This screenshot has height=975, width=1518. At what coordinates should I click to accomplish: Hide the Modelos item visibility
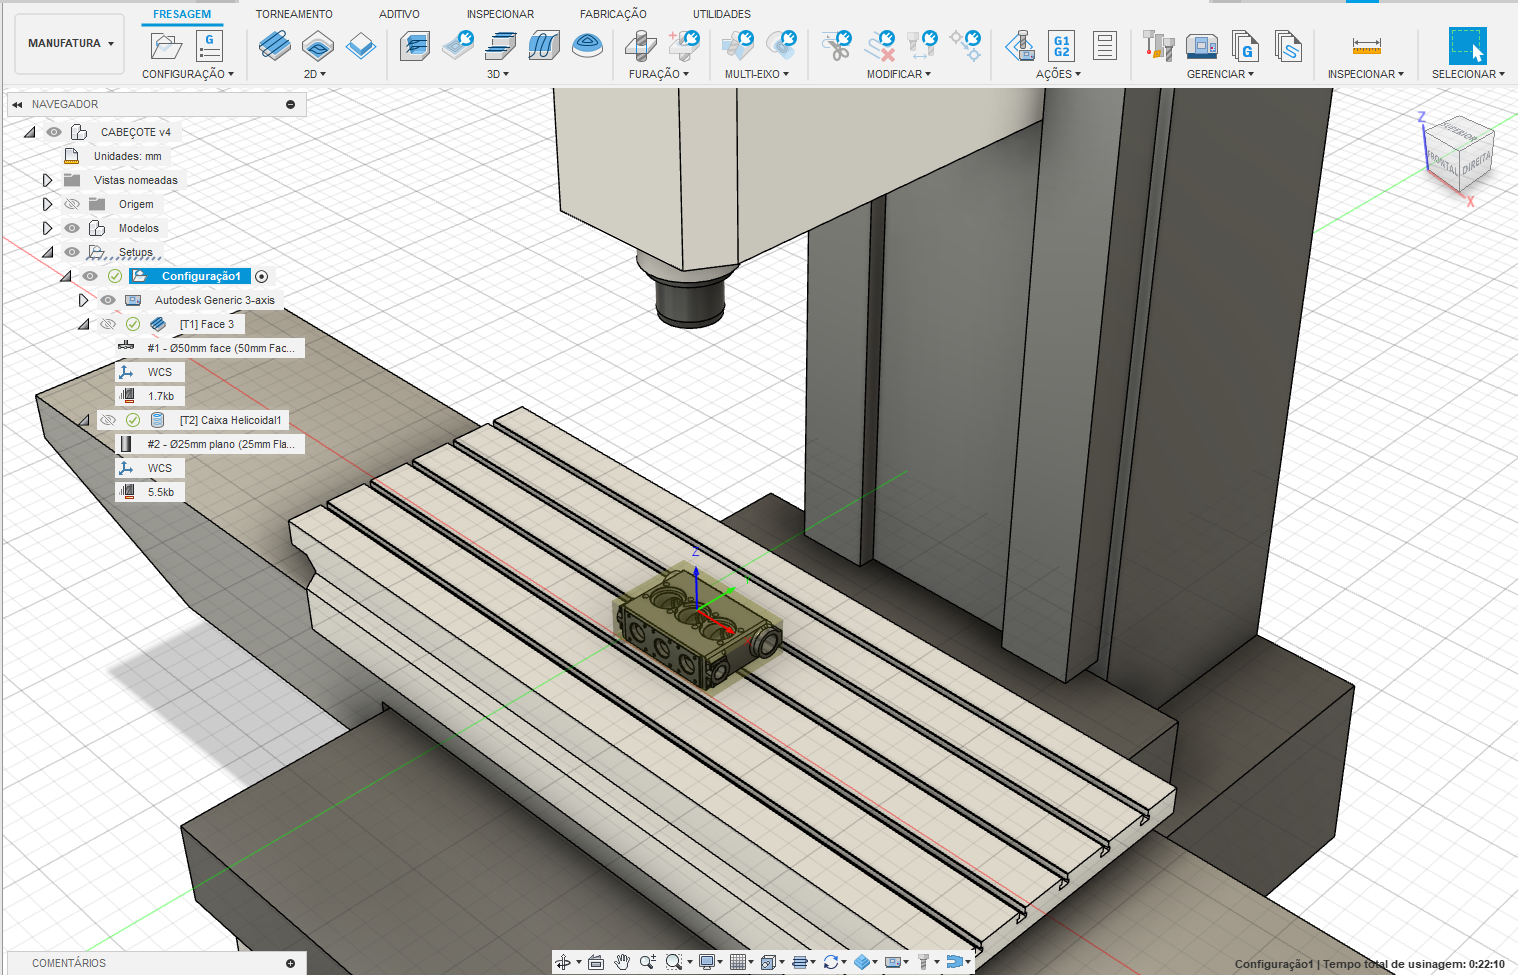72,228
